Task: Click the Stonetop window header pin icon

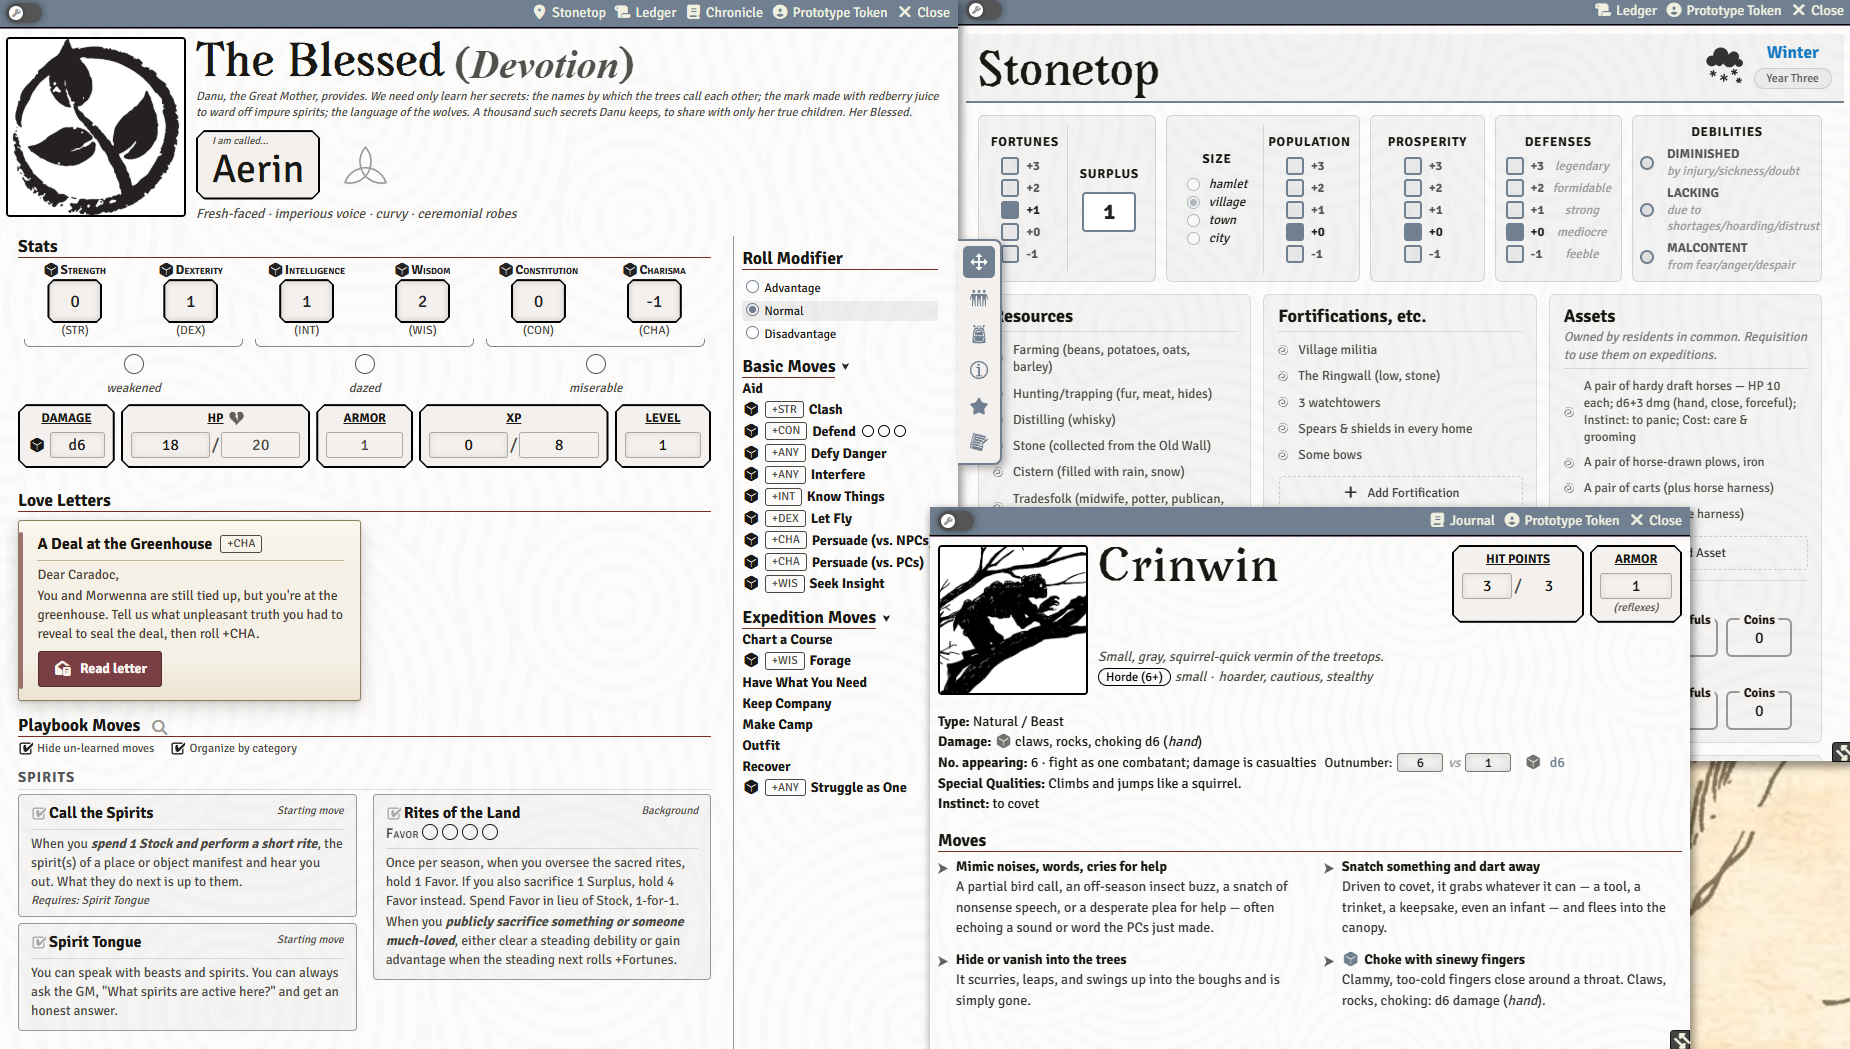Action: [976, 10]
